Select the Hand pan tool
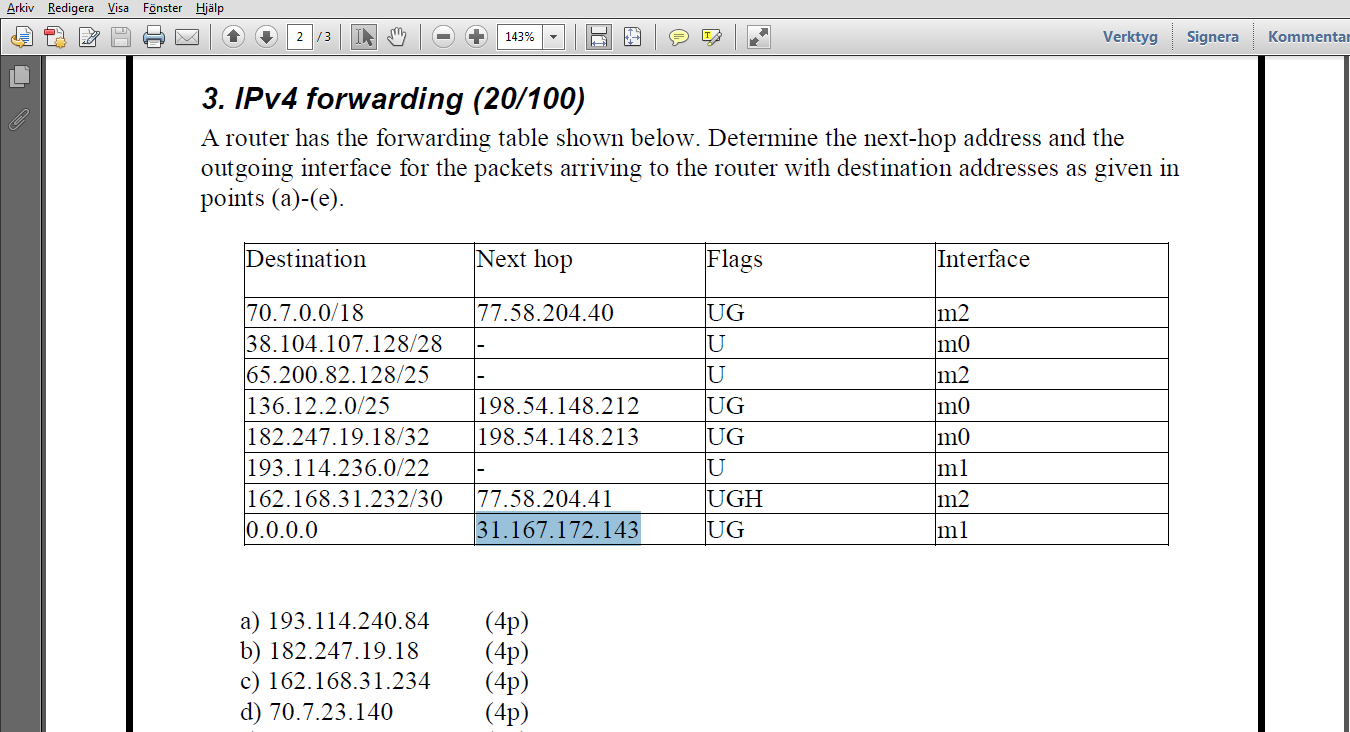The width and height of the screenshot is (1350, 732). point(397,37)
